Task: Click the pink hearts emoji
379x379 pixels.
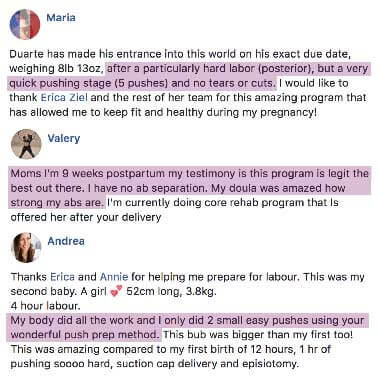Action: pyautogui.click(x=116, y=292)
